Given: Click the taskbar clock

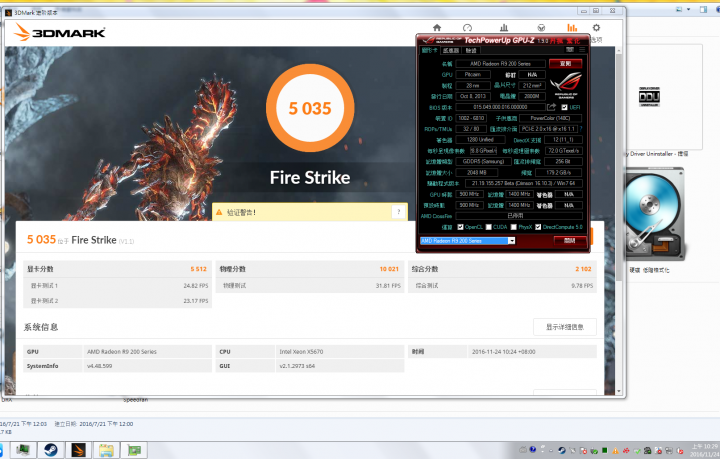Looking at the screenshot, I should [705, 450].
